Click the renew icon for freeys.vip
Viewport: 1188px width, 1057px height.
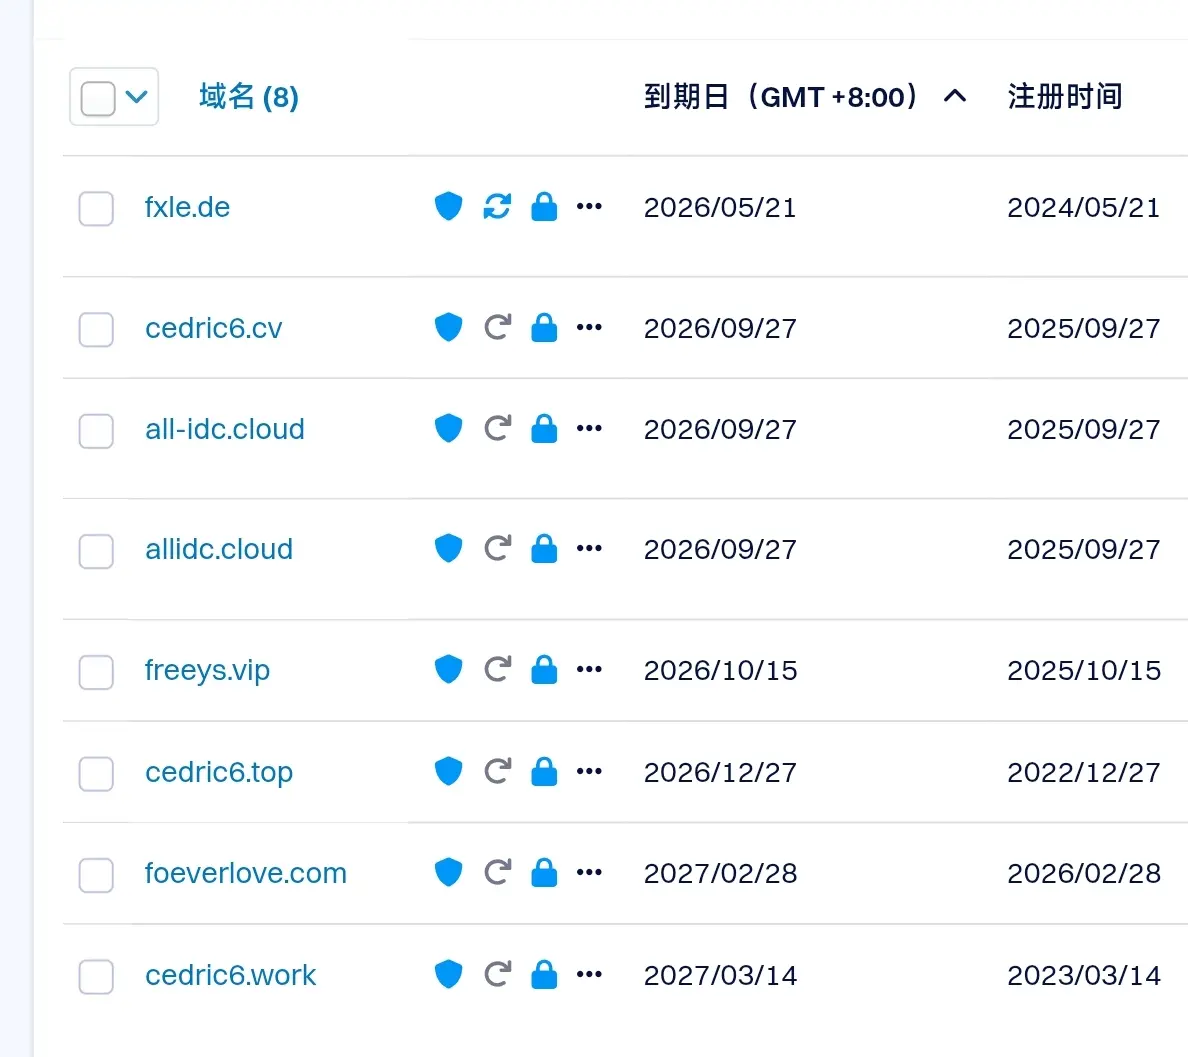pyautogui.click(x=498, y=669)
